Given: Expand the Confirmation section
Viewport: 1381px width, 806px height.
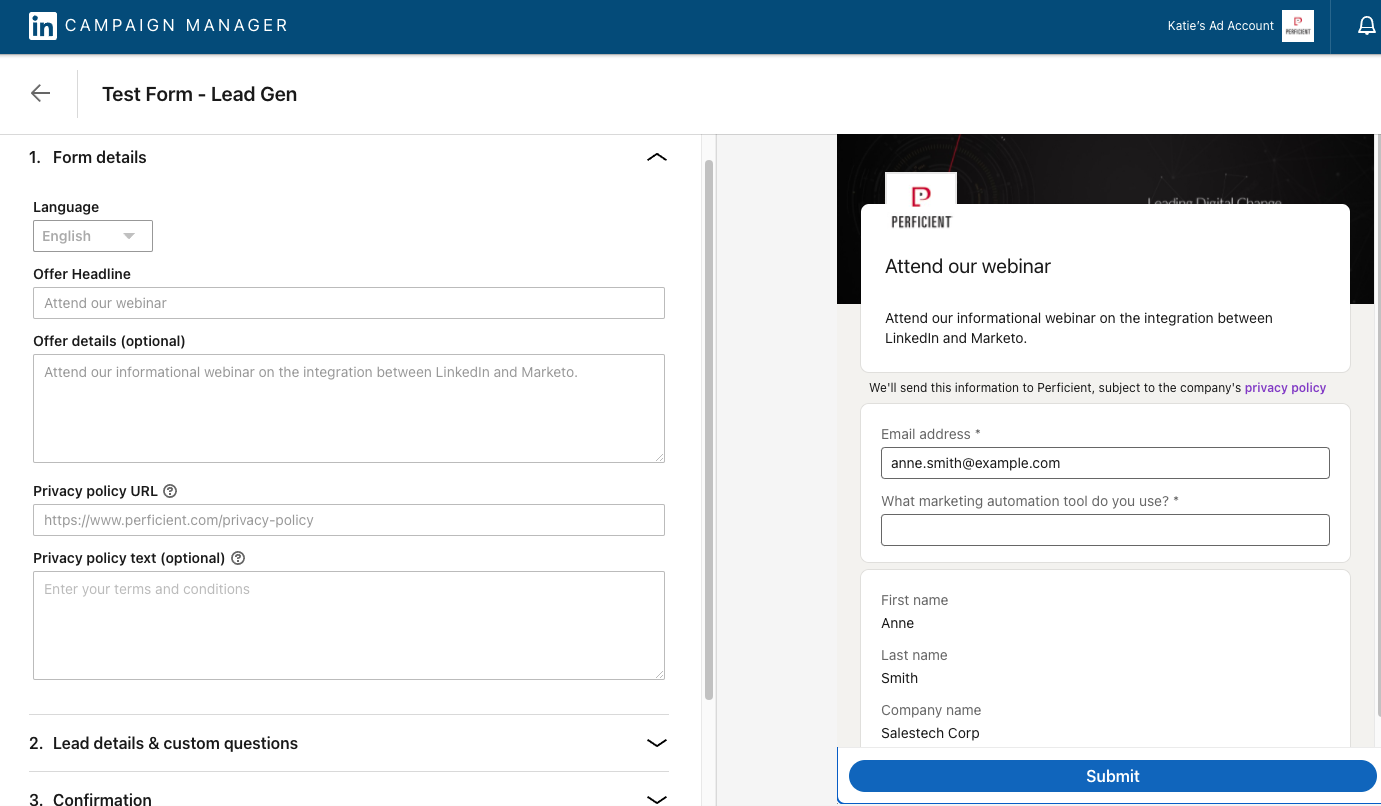Looking at the screenshot, I should point(657,798).
